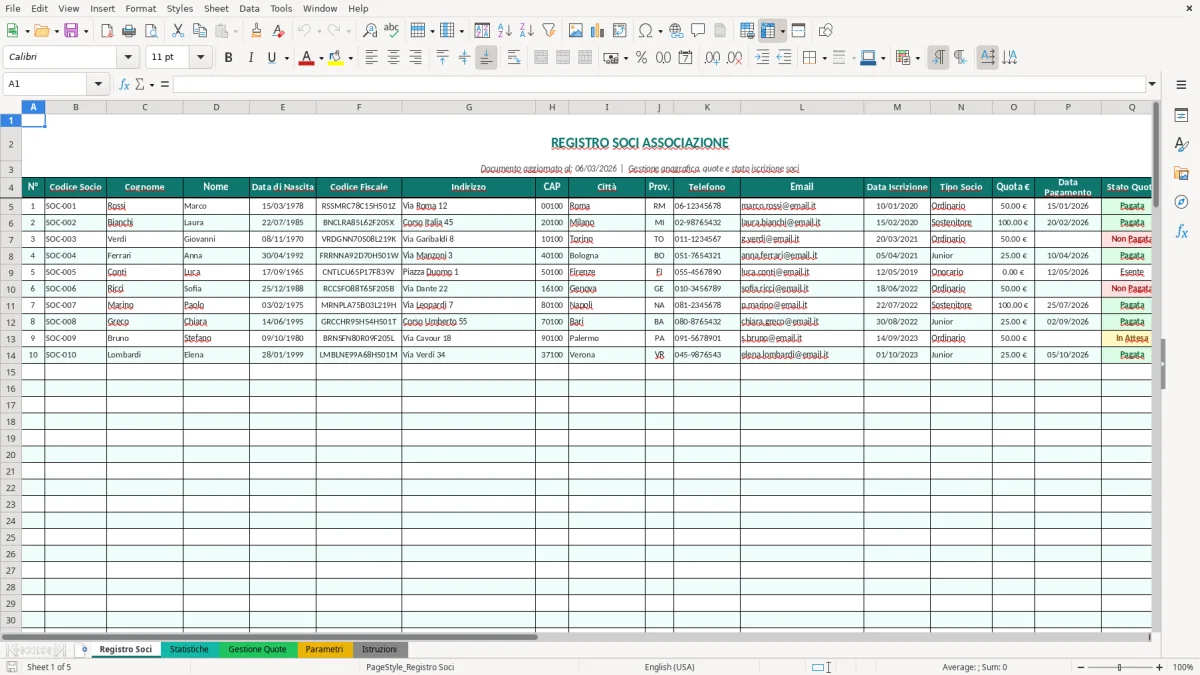Select column G header
The width and height of the screenshot is (1200, 675).
[x=468, y=107]
